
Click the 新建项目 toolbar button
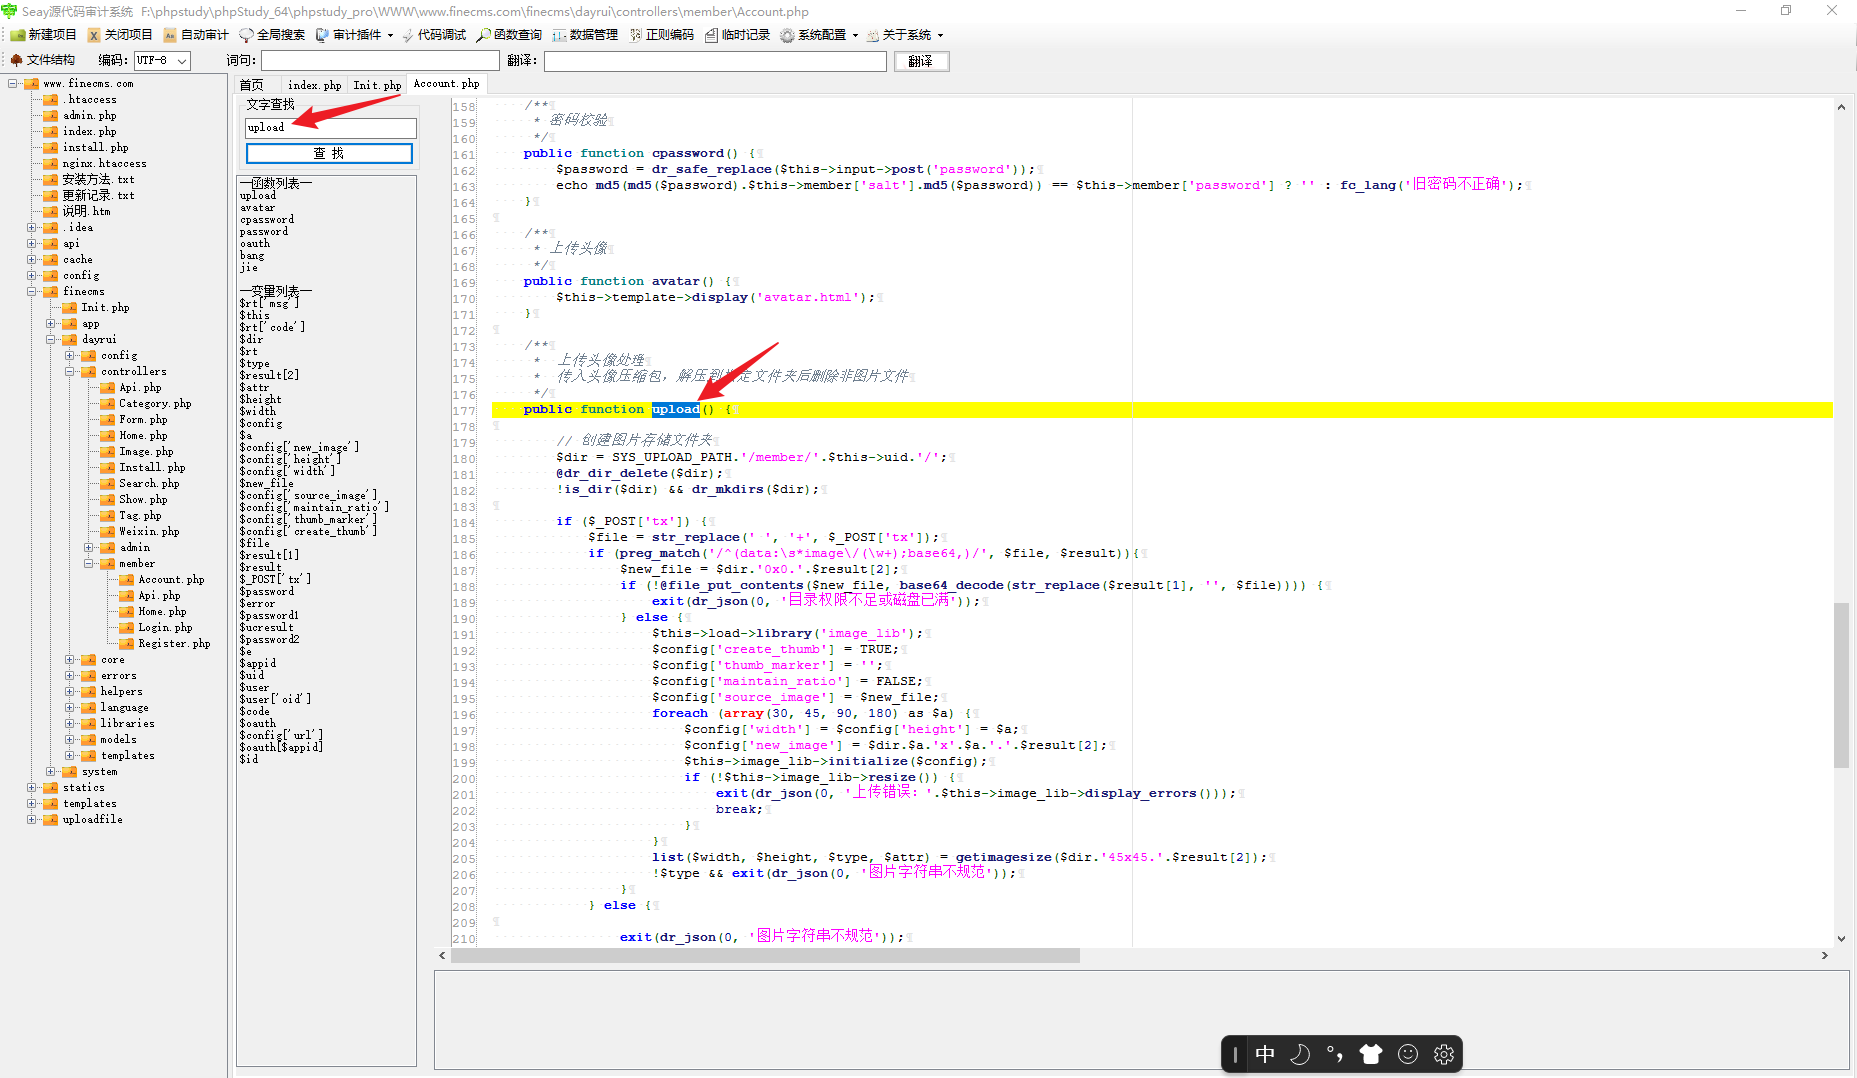[x=43, y=35]
